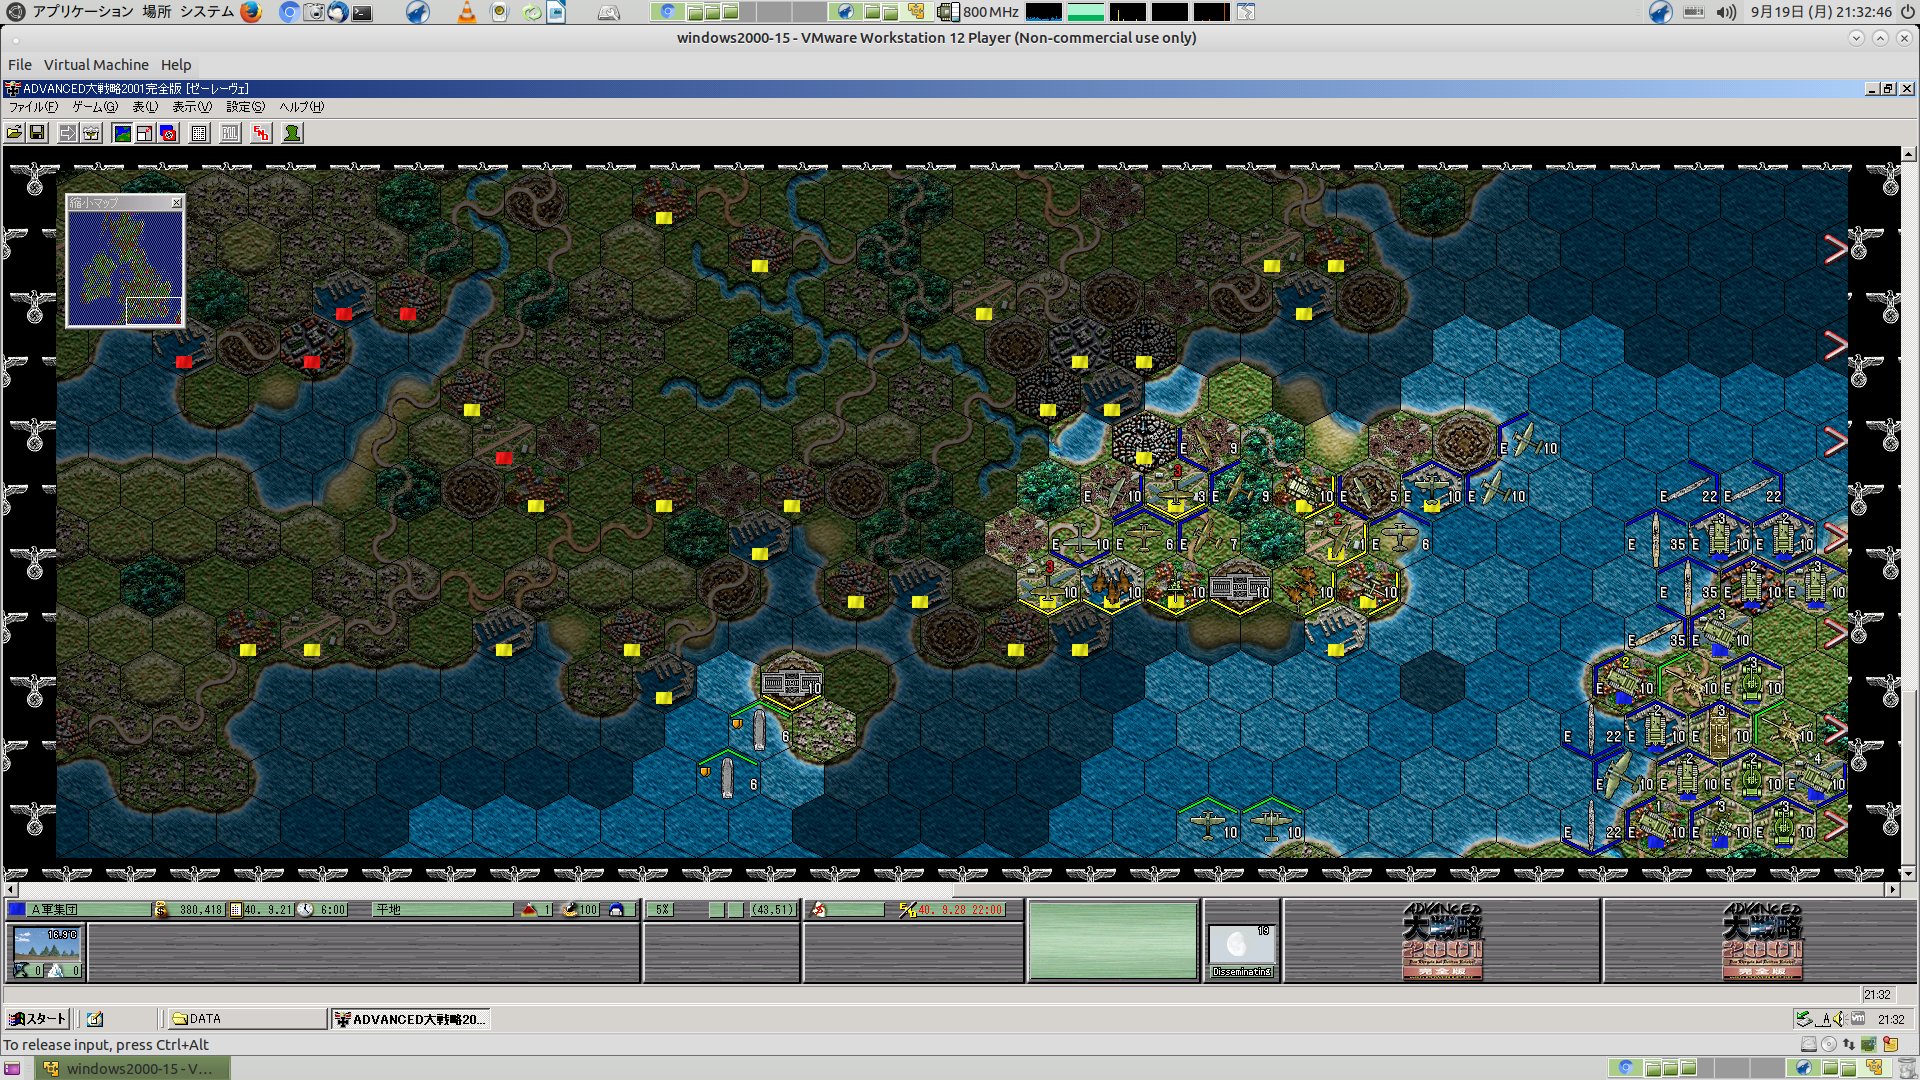Click the grid table toolbar icon
This screenshot has height=1080, width=1920.
(199, 133)
